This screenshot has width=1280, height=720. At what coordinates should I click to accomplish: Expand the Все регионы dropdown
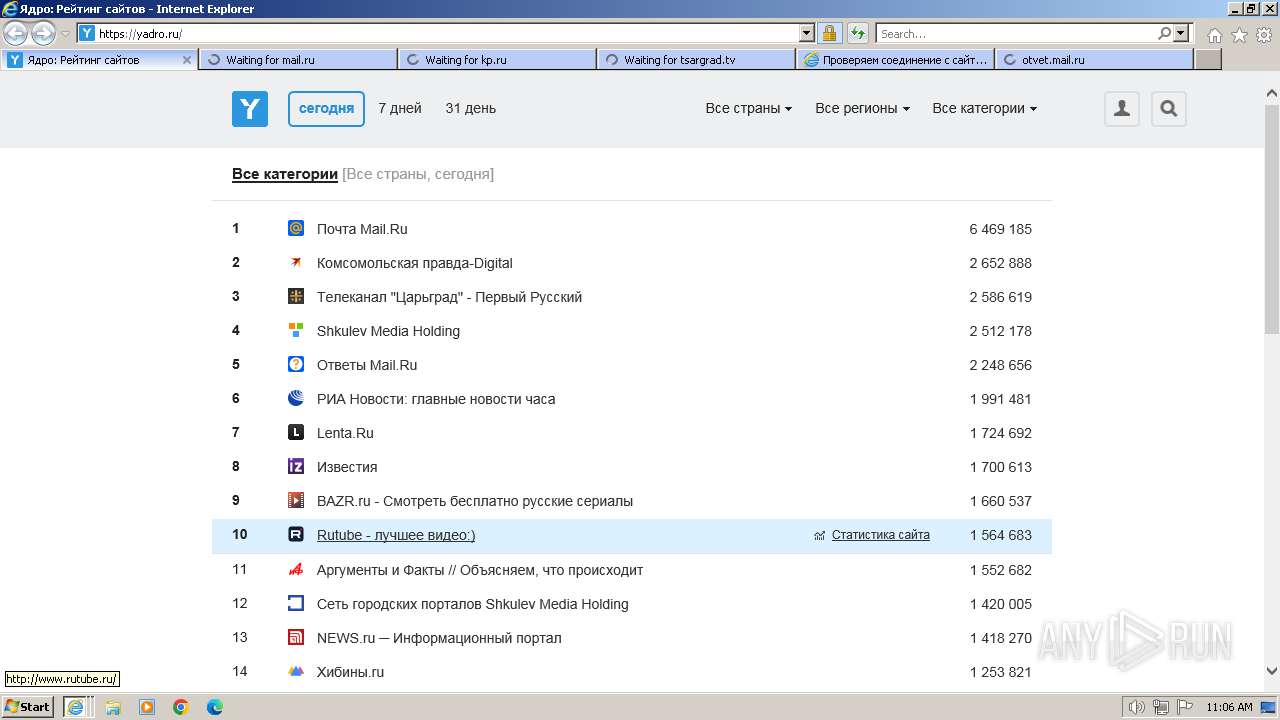(862, 108)
